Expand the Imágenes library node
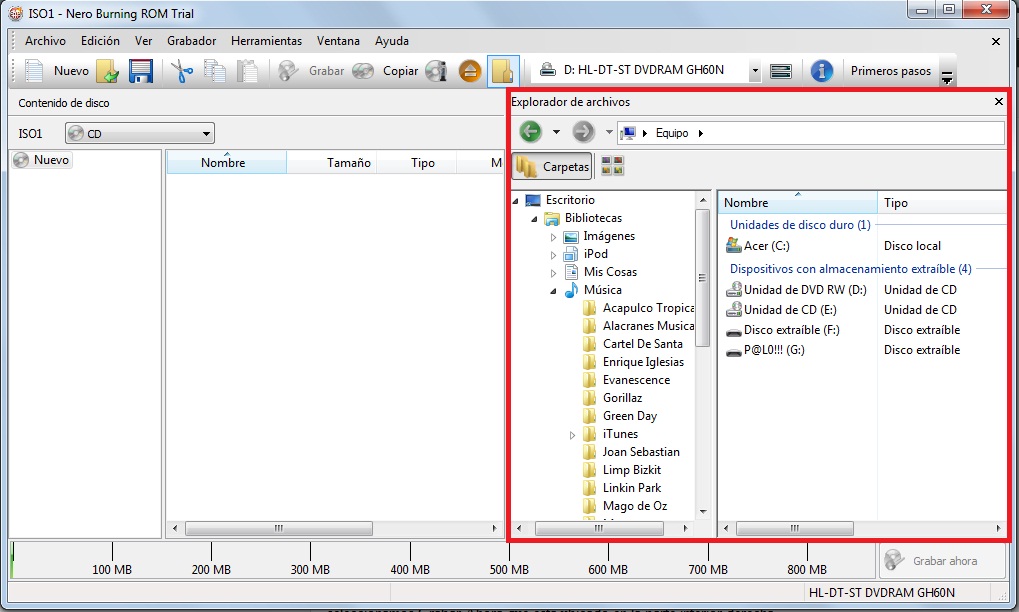Screen dimensions: 1019x612 [x=554, y=237]
